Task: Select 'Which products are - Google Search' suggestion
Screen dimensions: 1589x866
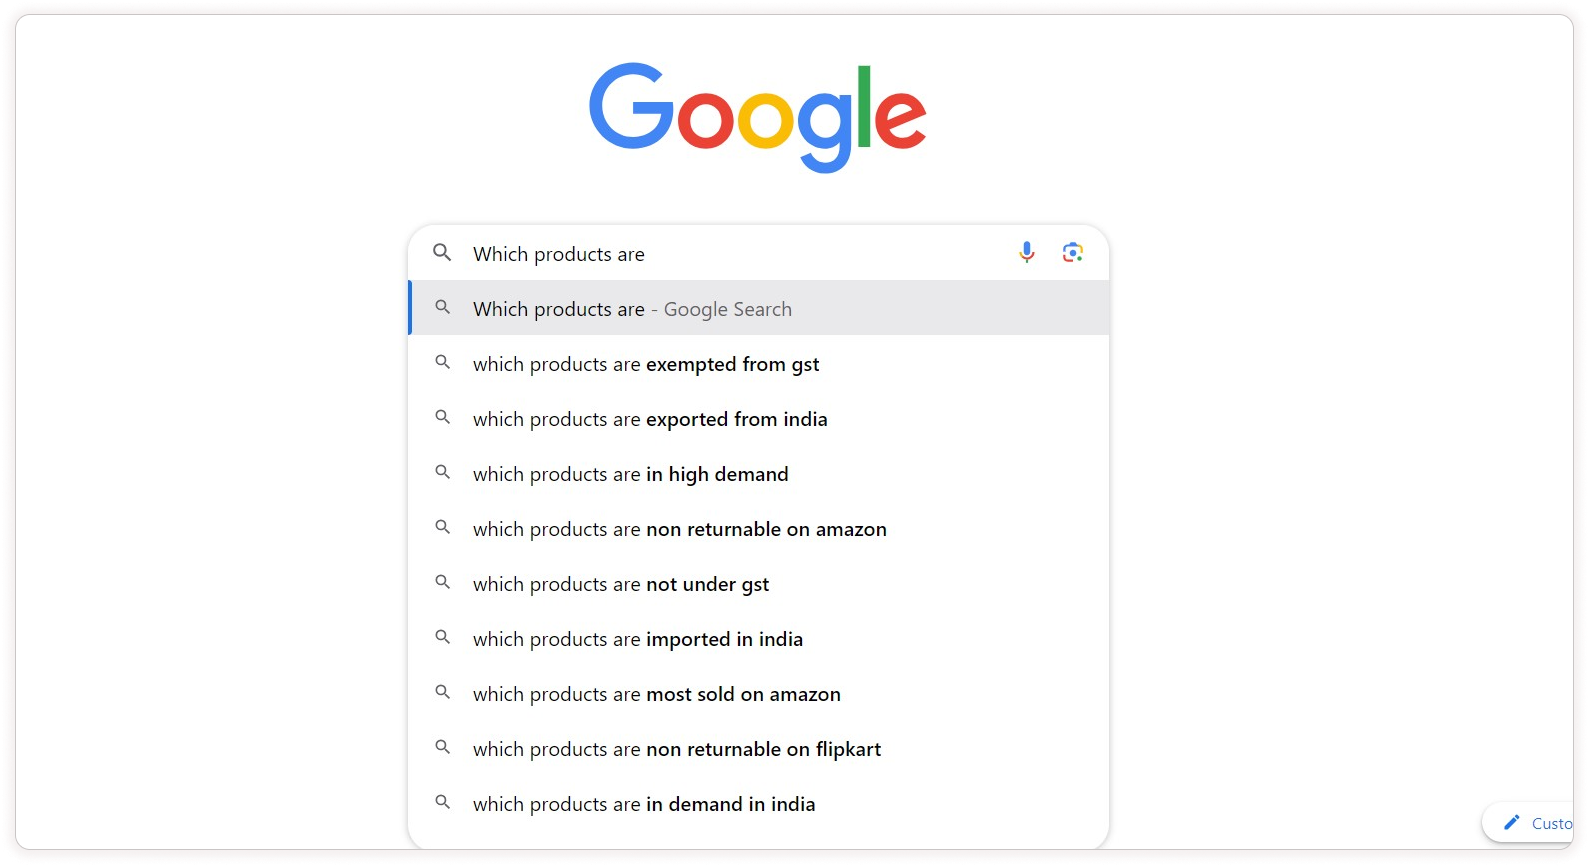Action: [632, 309]
